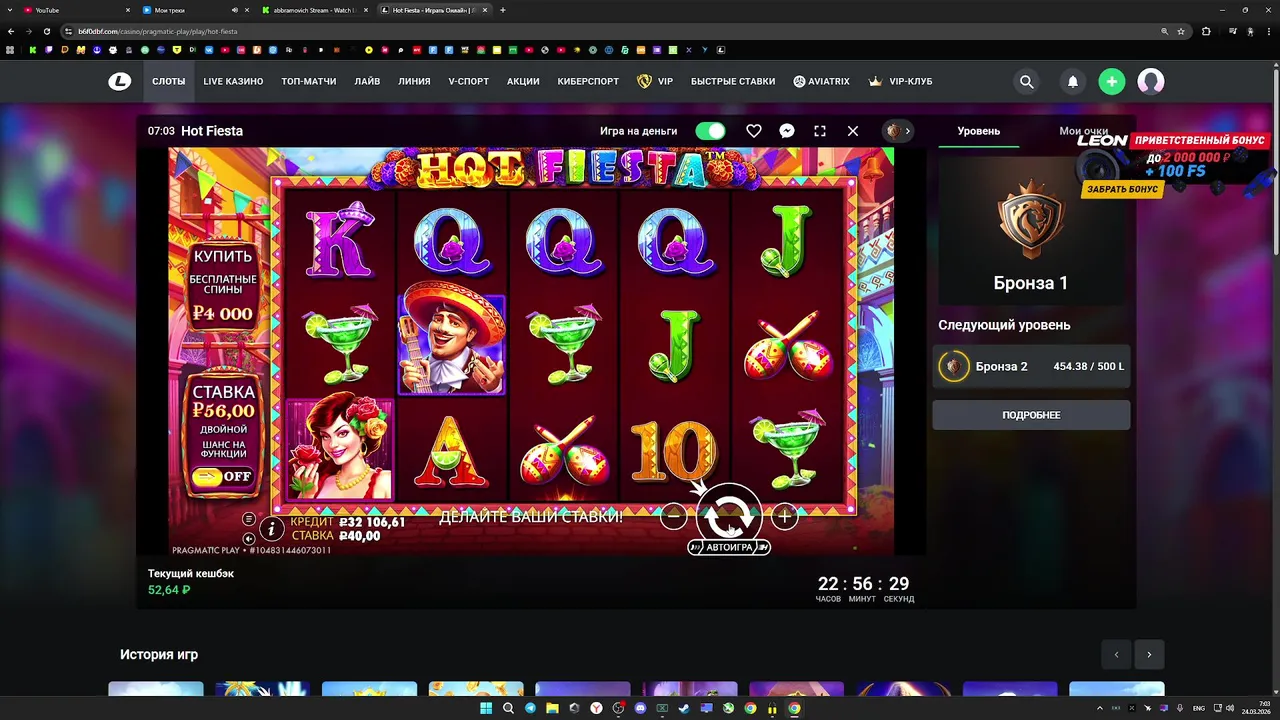1280x720 pixels.
Task: Open the Live Казино section
Action: tap(233, 82)
